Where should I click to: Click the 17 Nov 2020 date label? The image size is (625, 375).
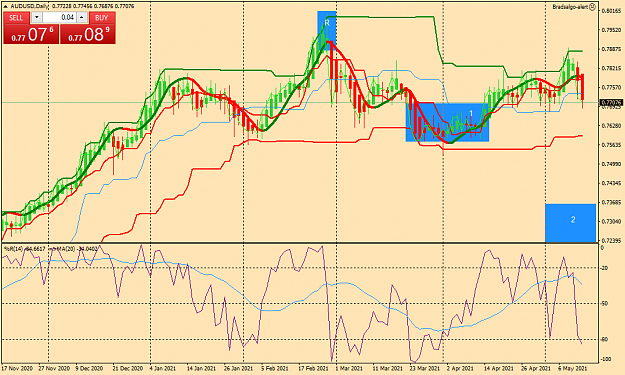(17, 368)
